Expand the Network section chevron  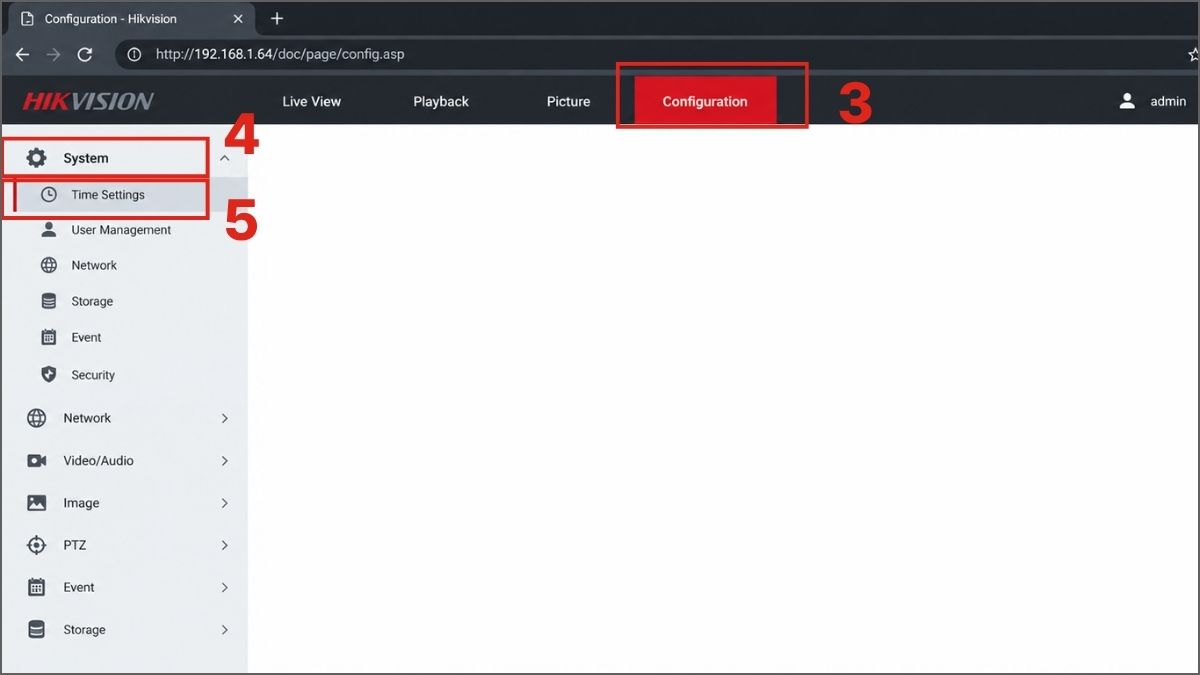click(225, 418)
